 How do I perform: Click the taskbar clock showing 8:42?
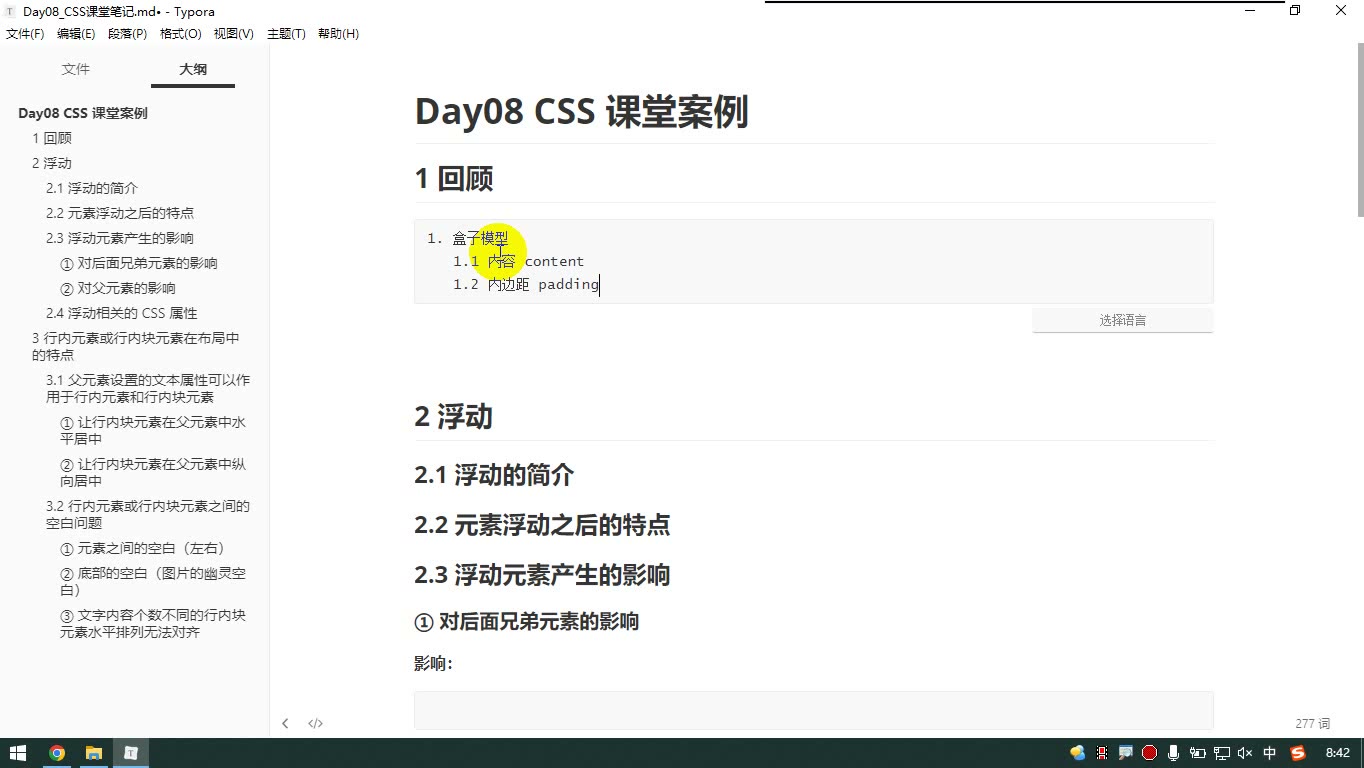[x=1338, y=753]
